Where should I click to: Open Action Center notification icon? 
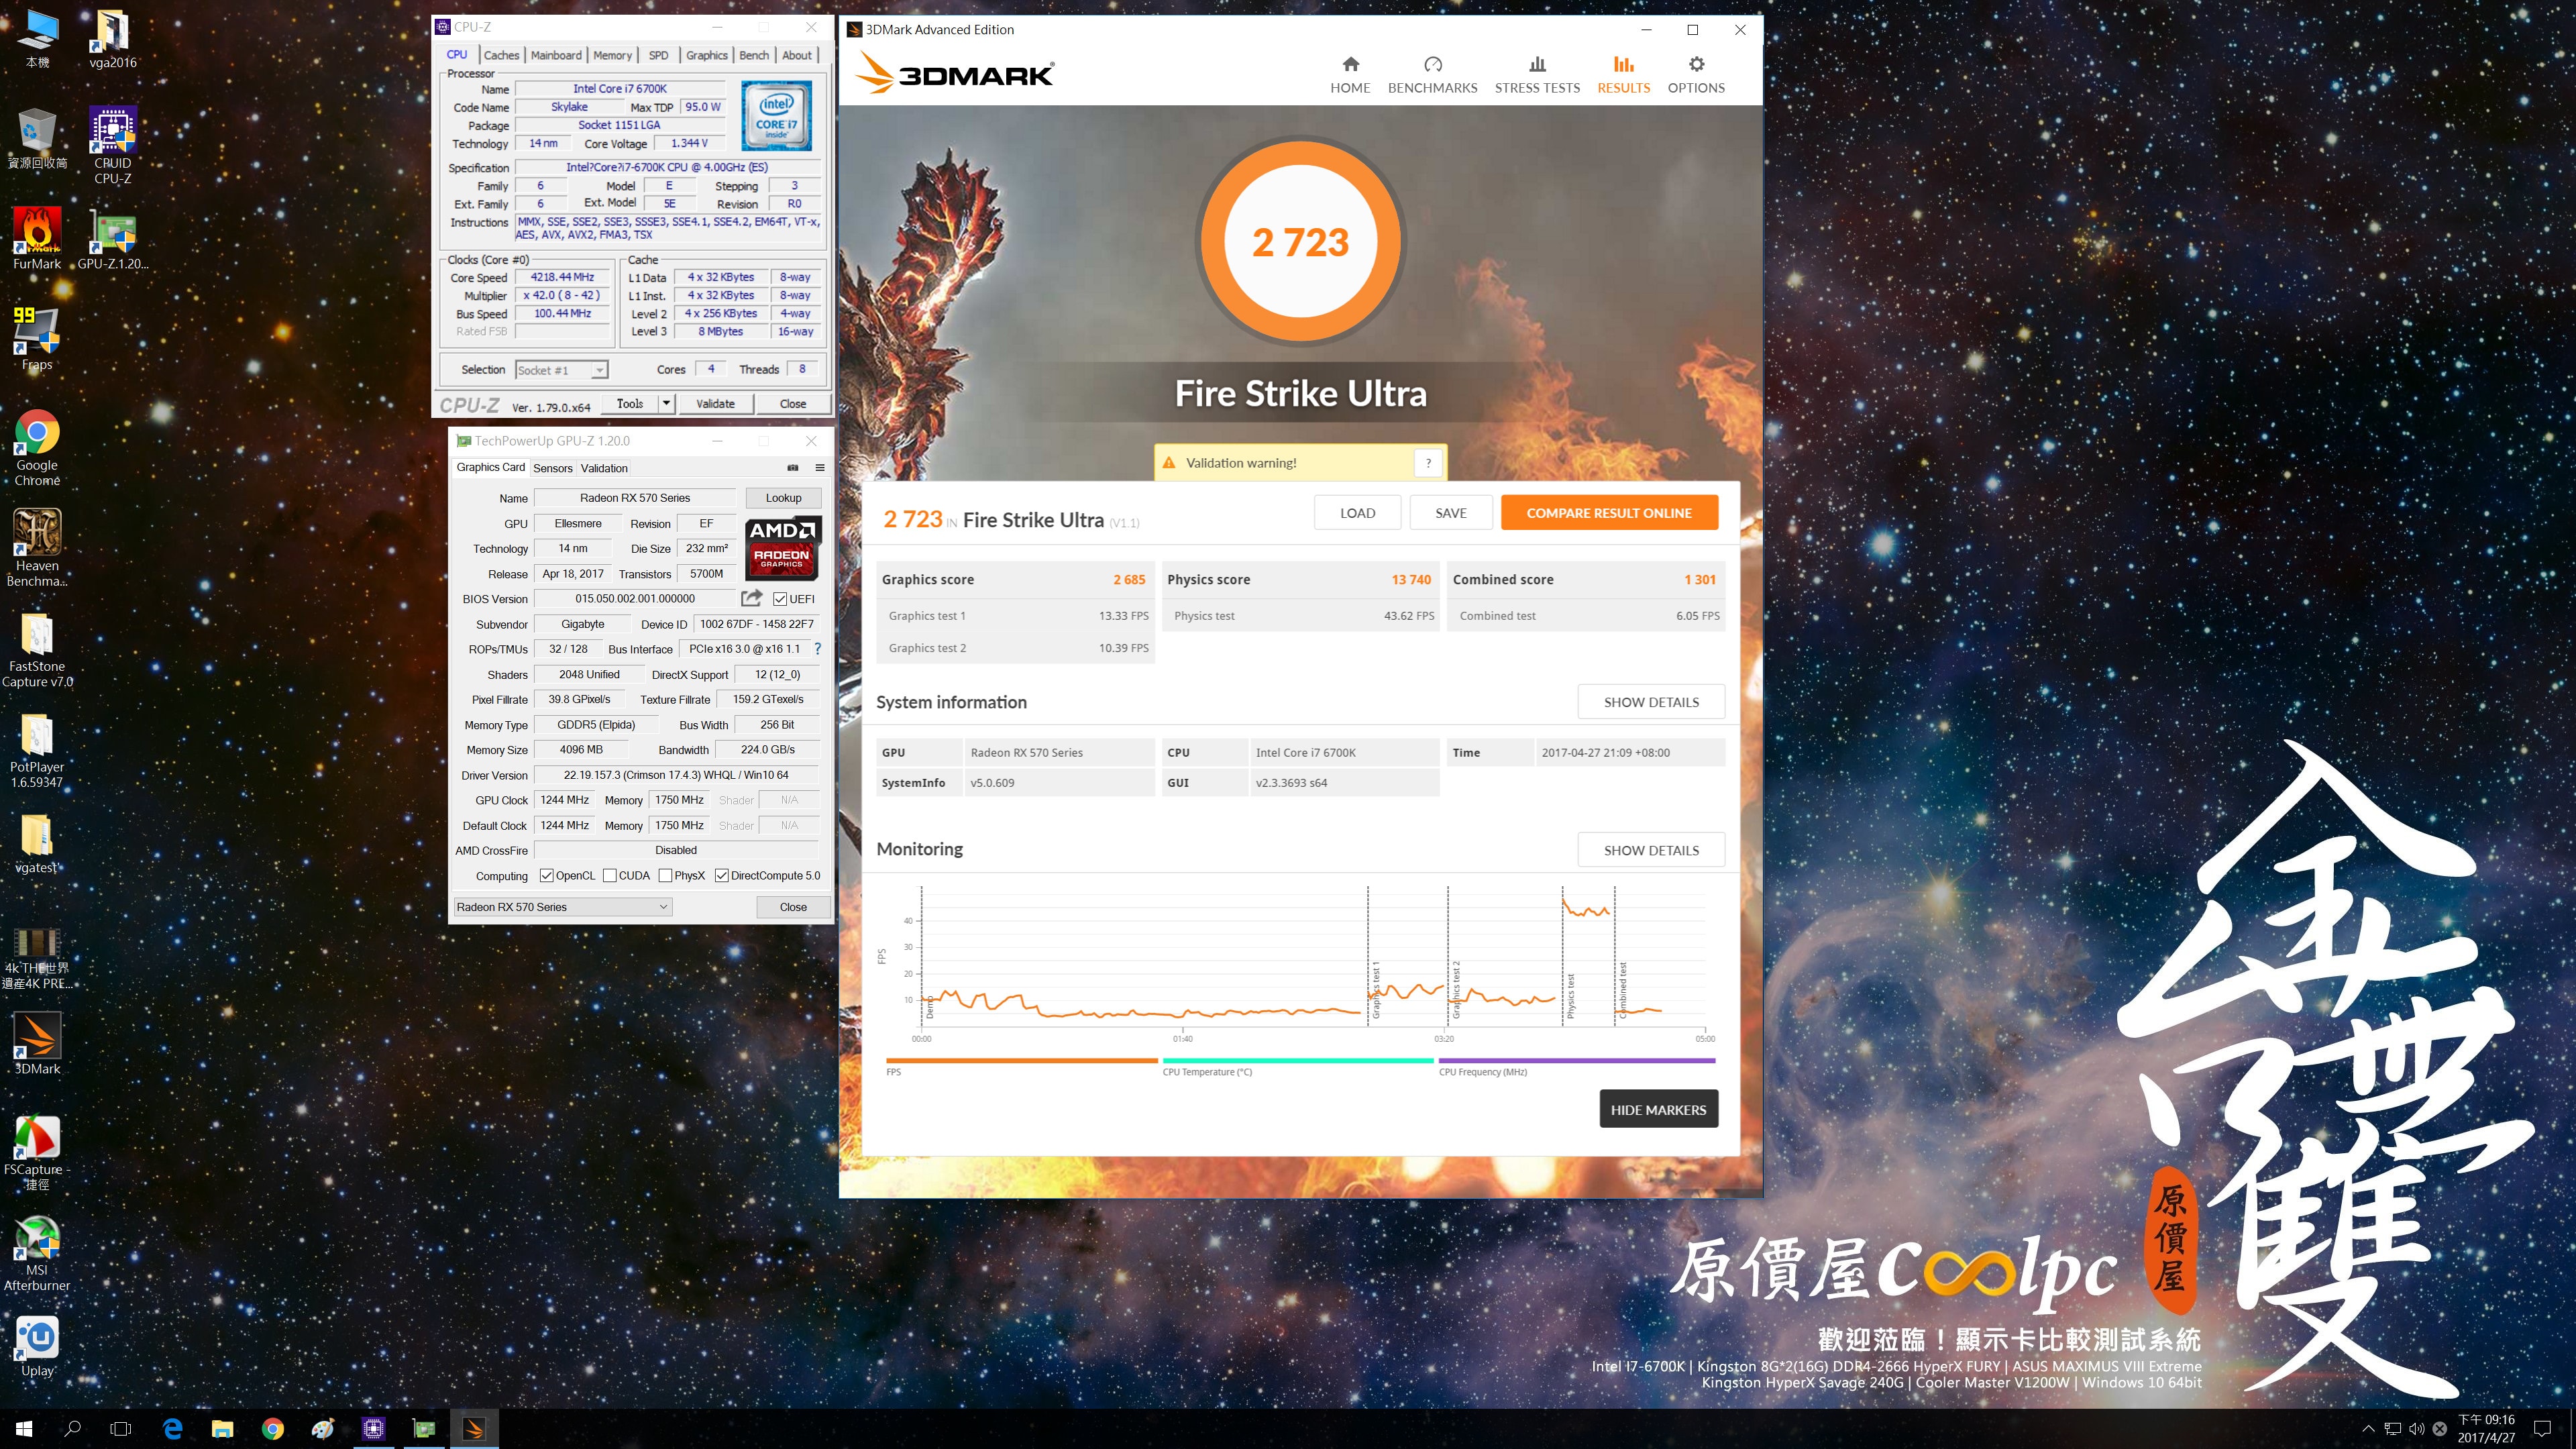[2542, 1428]
